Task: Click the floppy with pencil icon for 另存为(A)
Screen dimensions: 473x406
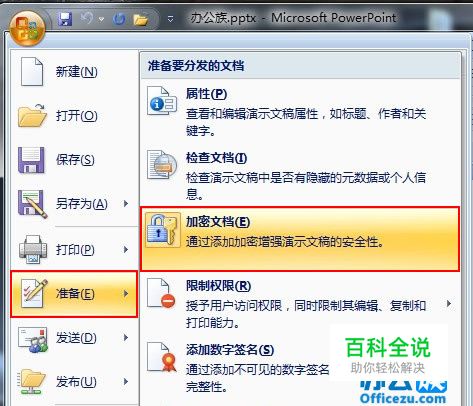Action: pos(32,204)
